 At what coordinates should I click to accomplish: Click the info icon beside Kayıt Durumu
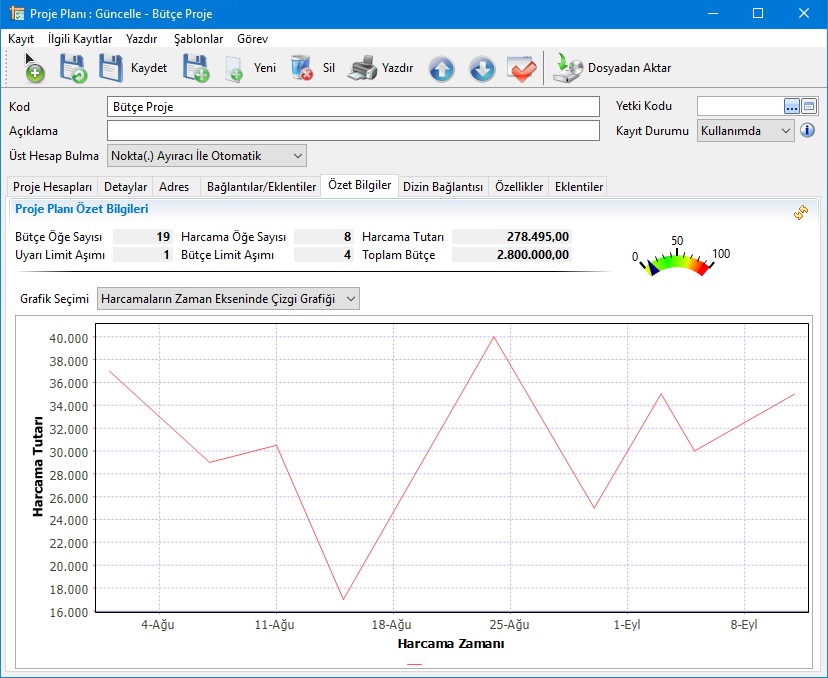pos(807,131)
